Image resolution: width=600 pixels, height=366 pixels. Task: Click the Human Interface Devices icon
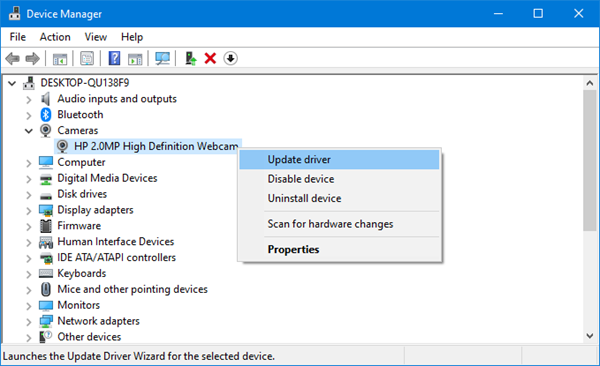[x=46, y=242]
